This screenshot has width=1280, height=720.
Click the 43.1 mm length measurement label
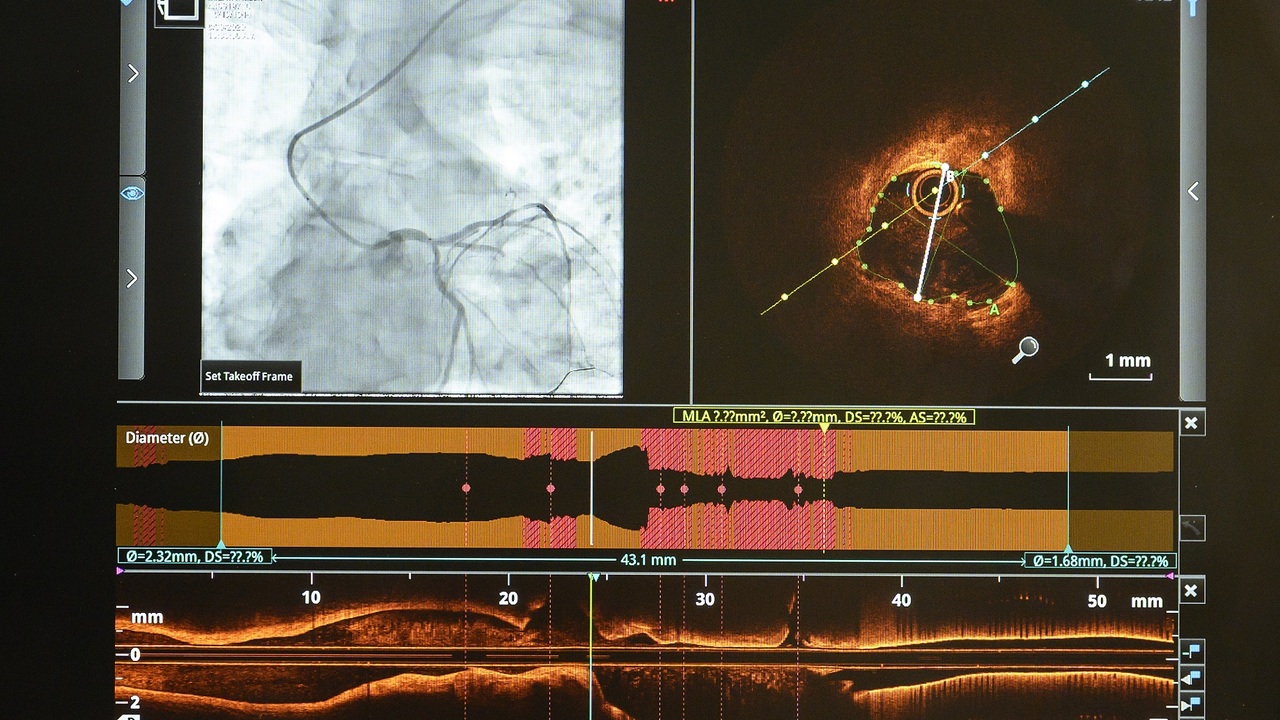pyautogui.click(x=648, y=560)
